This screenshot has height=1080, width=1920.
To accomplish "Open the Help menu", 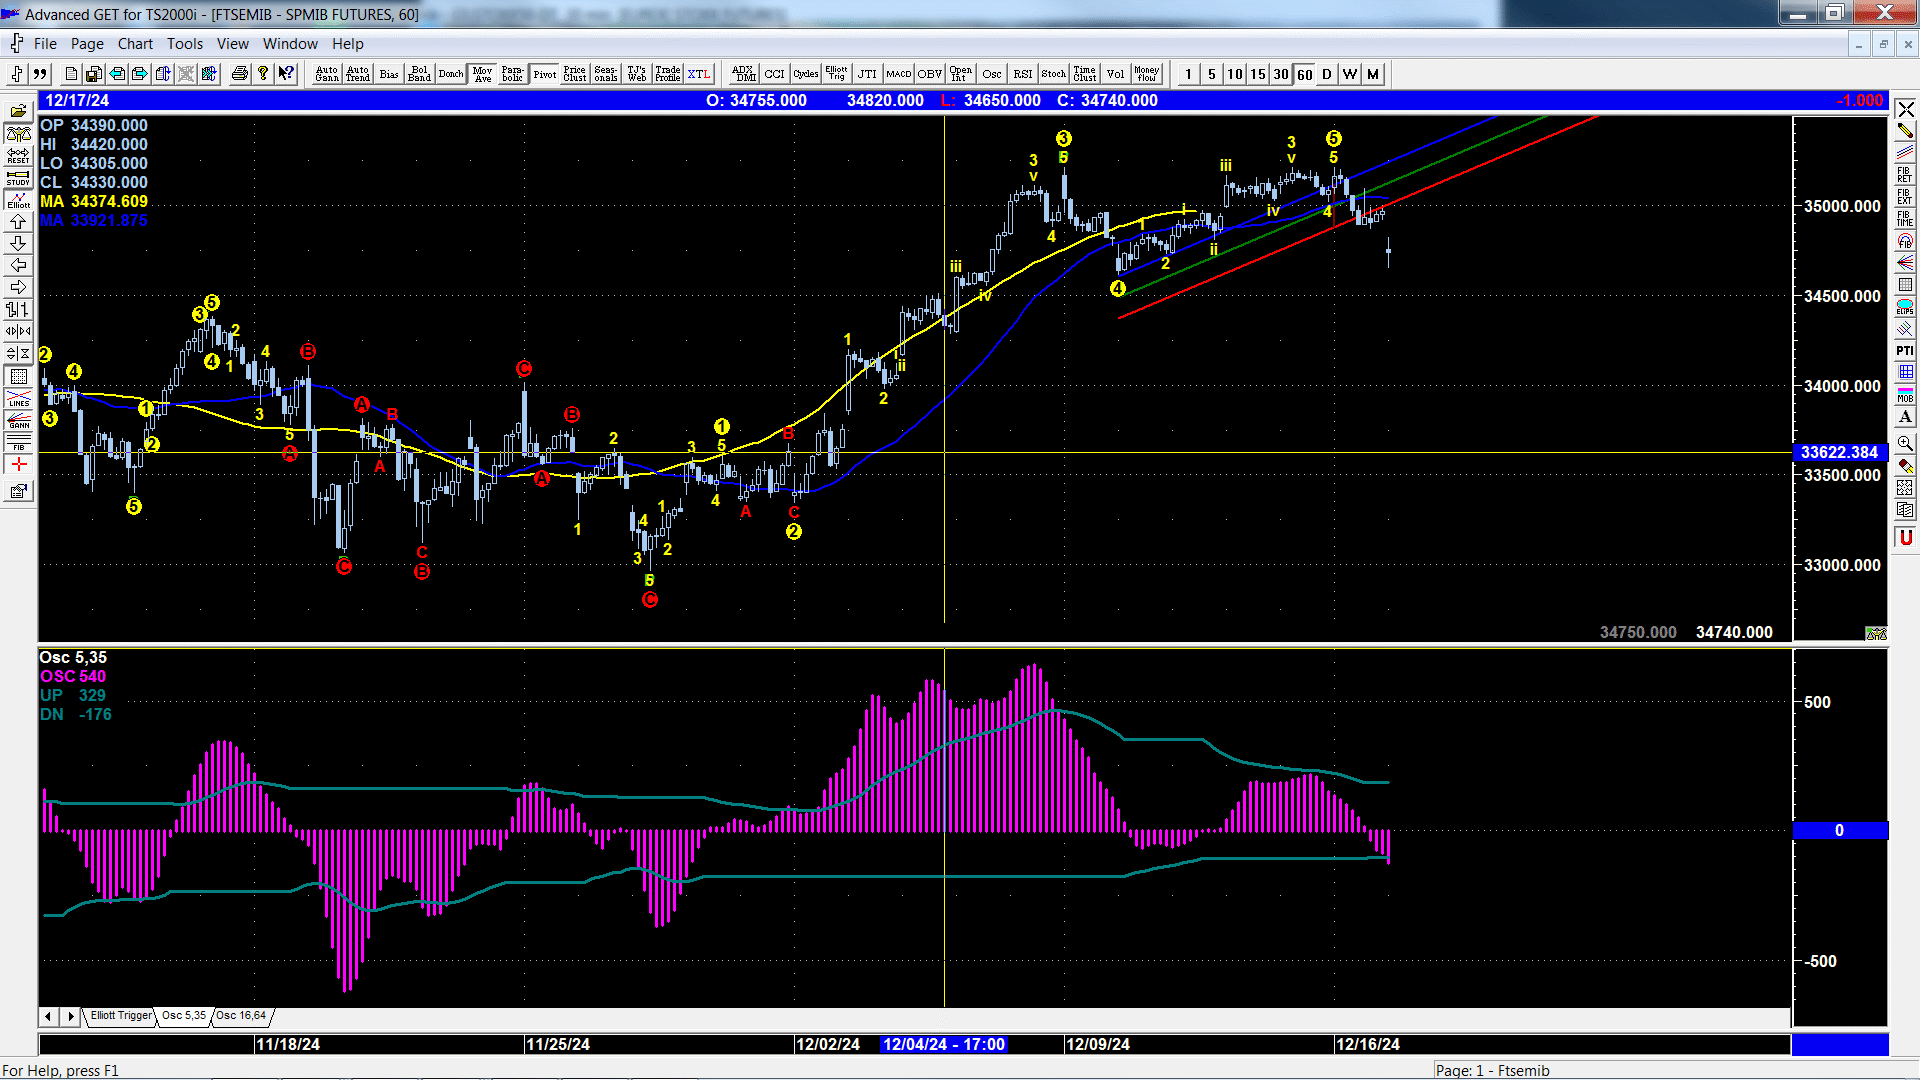I will [x=348, y=44].
